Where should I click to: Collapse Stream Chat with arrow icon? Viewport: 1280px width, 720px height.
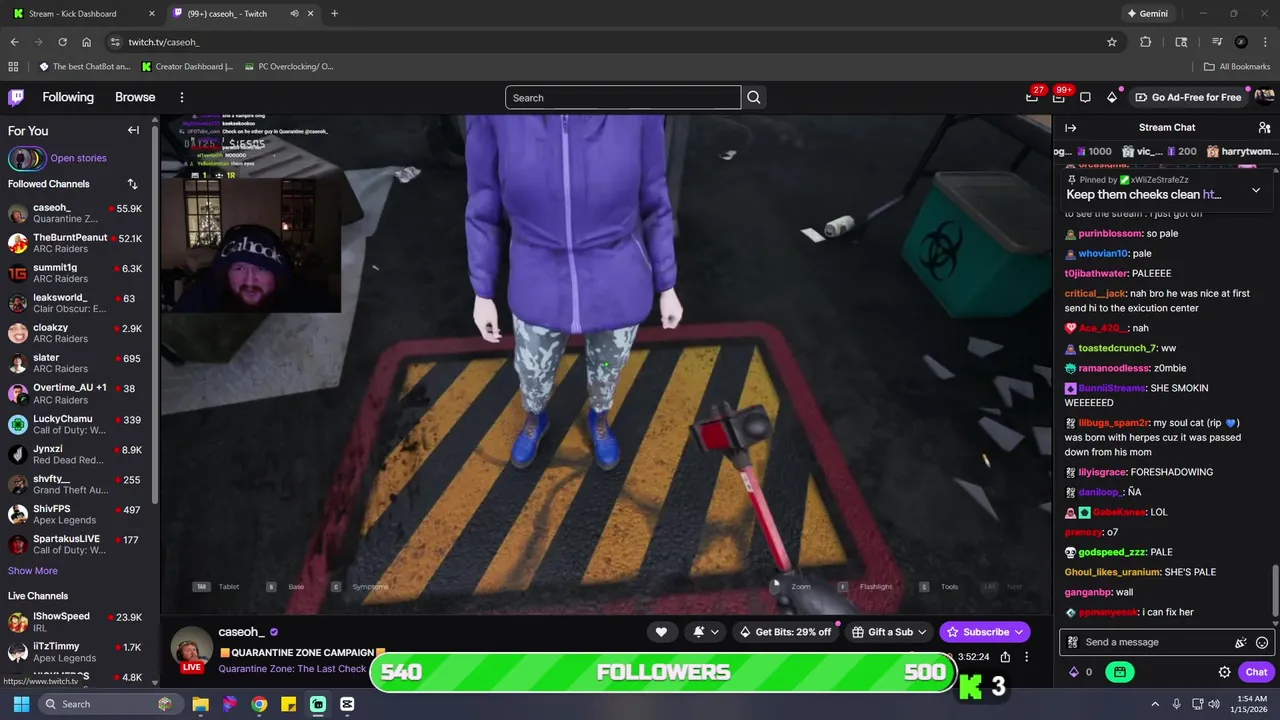click(x=1070, y=127)
